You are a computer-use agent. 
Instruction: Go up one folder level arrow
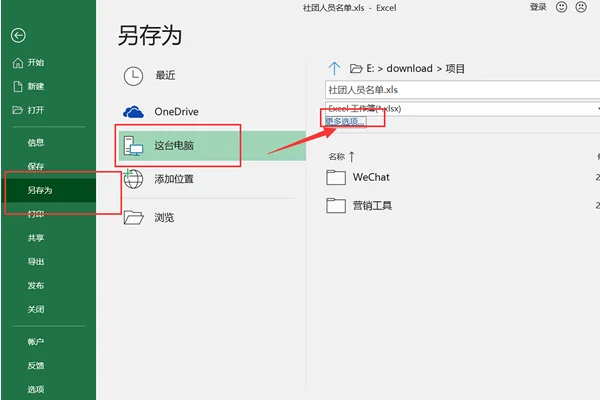click(x=334, y=69)
